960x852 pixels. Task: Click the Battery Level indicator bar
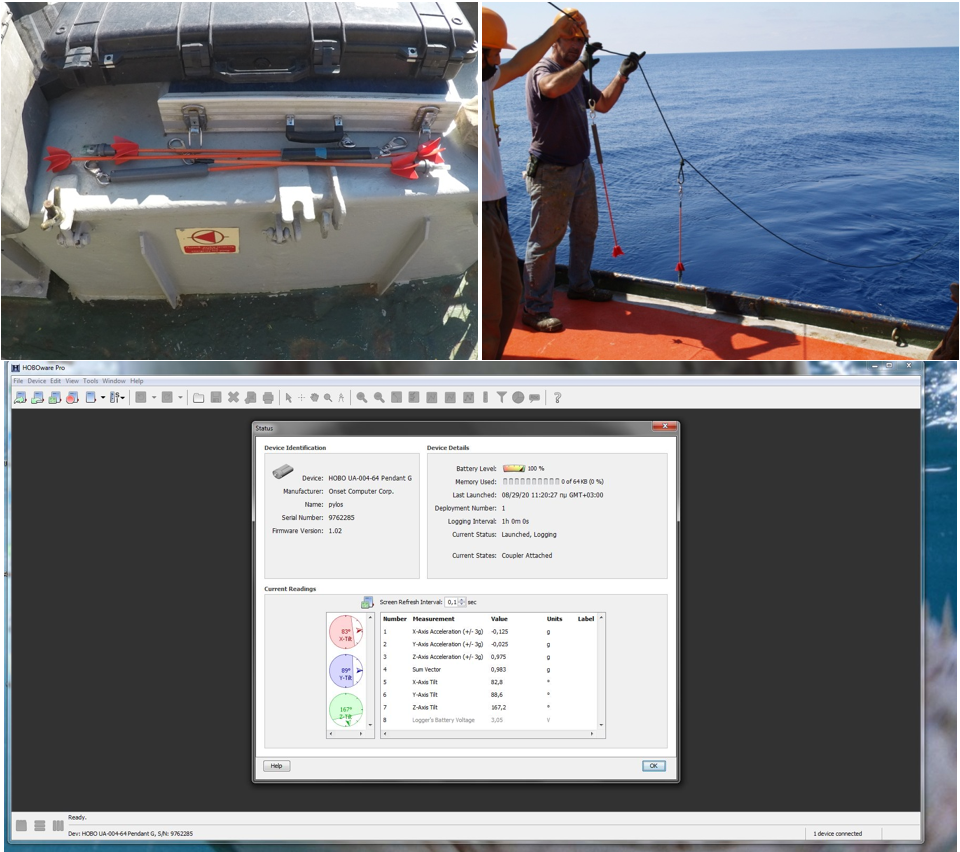pyautogui.click(x=514, y=468)
